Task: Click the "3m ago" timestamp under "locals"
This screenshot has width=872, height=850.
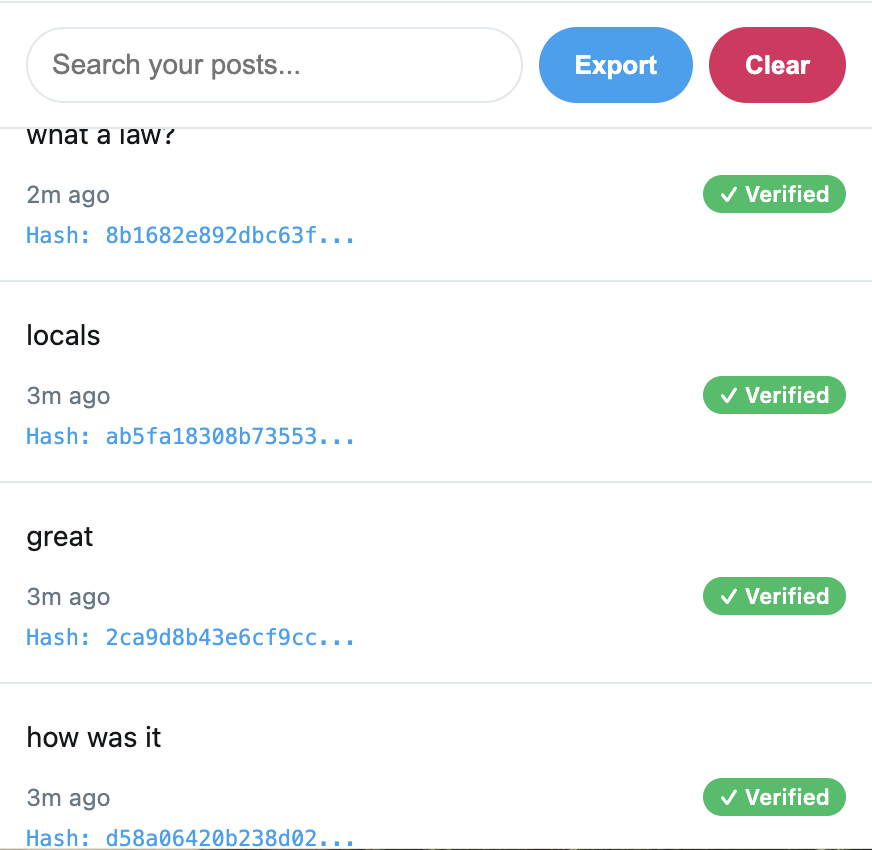Action: pos(68,396)
